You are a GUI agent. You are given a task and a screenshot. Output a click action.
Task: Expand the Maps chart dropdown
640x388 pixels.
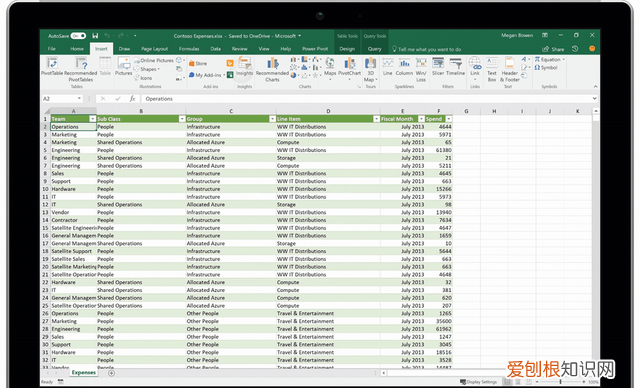(330, 79)
